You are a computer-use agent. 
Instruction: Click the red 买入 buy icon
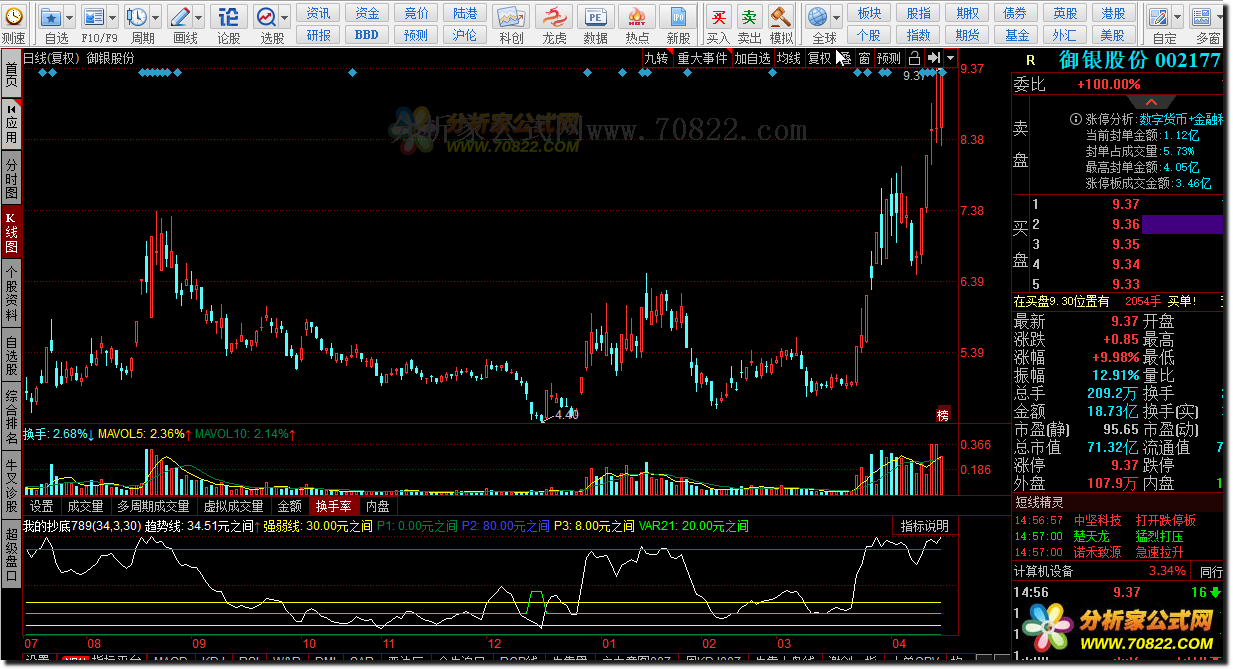tap(718, 17)
